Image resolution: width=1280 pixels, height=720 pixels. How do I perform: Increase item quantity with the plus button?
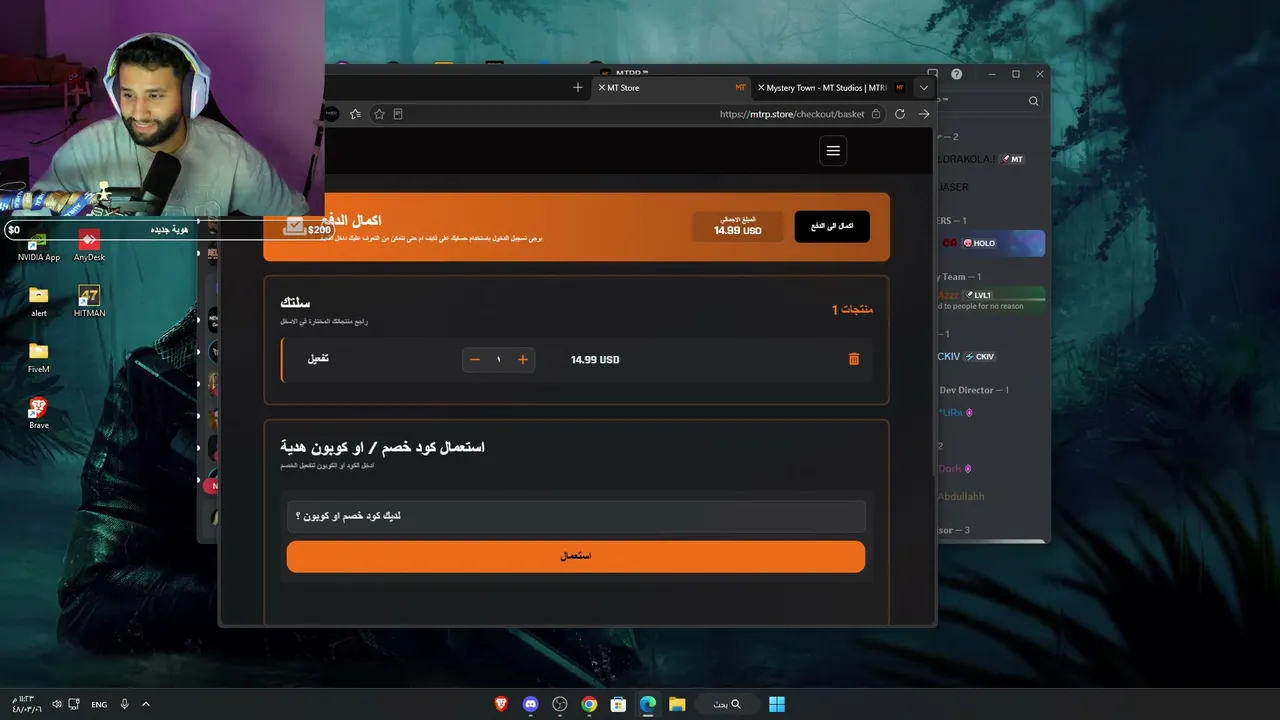coord(522,360)
